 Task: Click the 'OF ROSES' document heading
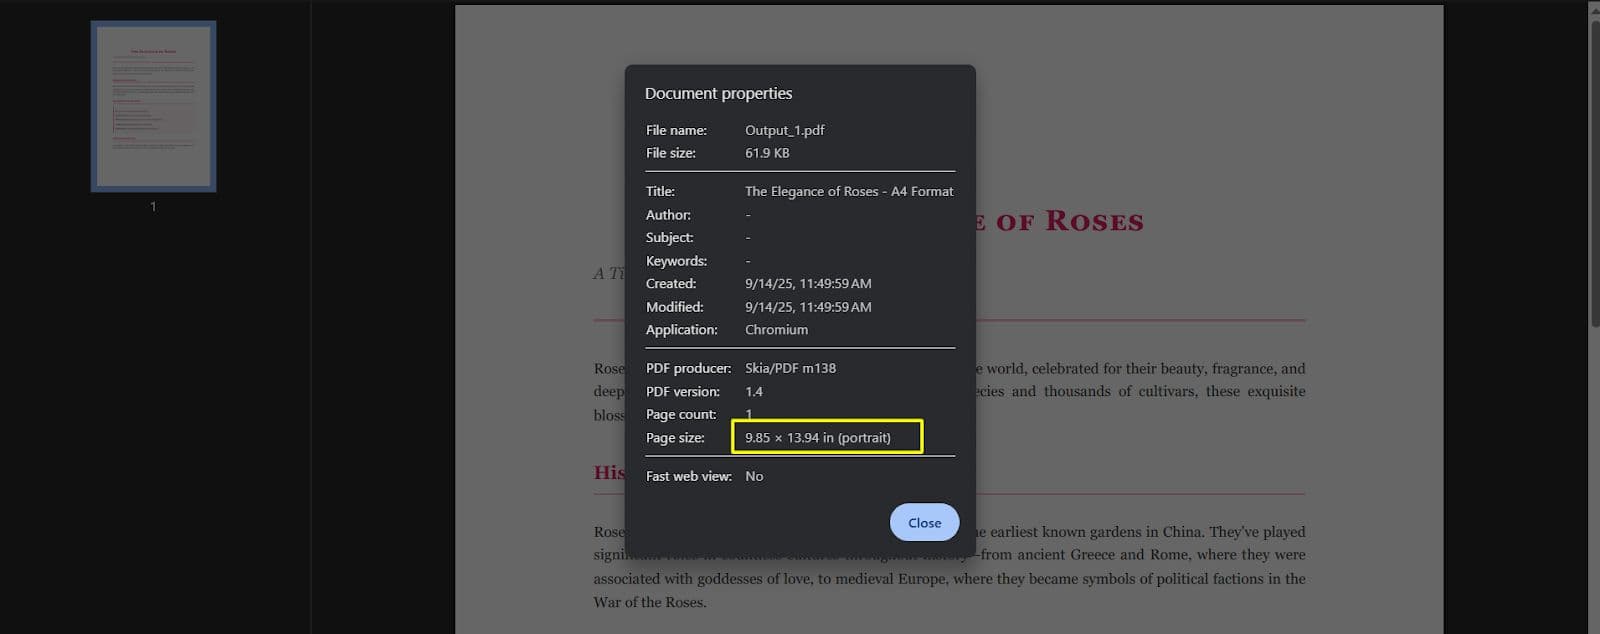[1068, 222]
